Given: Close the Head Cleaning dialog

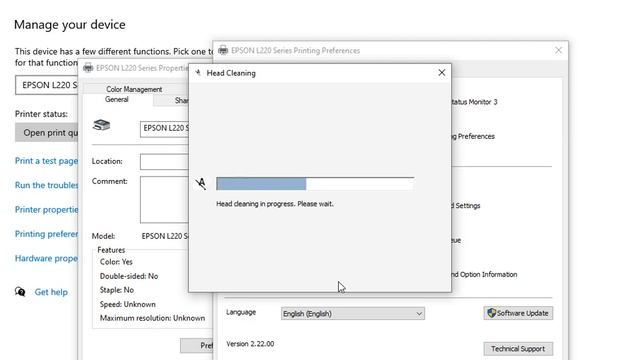Looking at the screenshot, I should point(442,73).
